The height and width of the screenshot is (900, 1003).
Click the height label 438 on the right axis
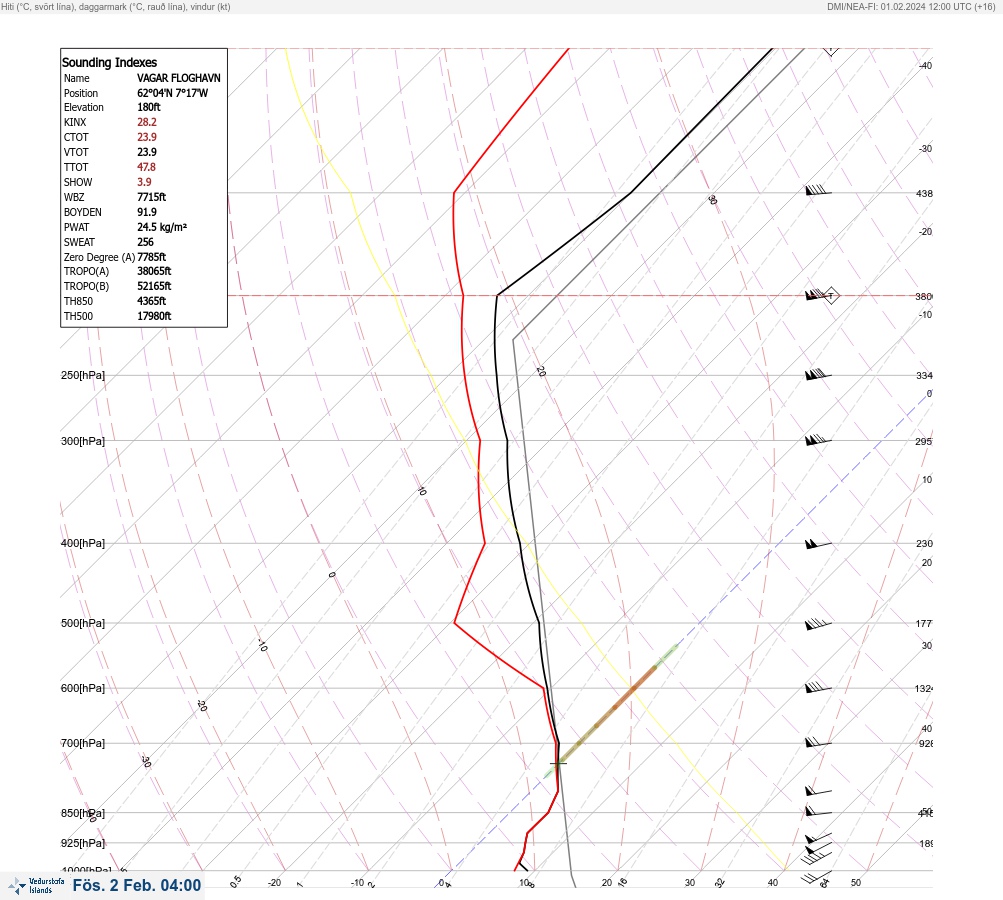click(x=924, y=193)
